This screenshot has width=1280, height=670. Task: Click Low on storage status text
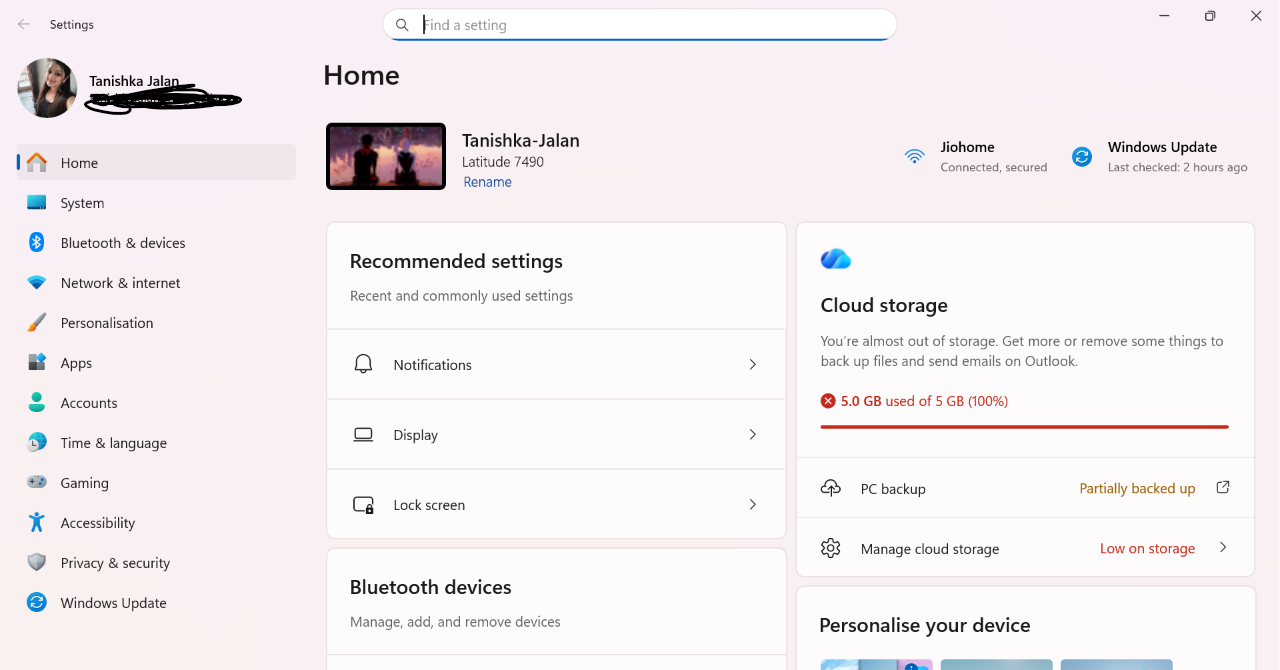click(1147, 549)
